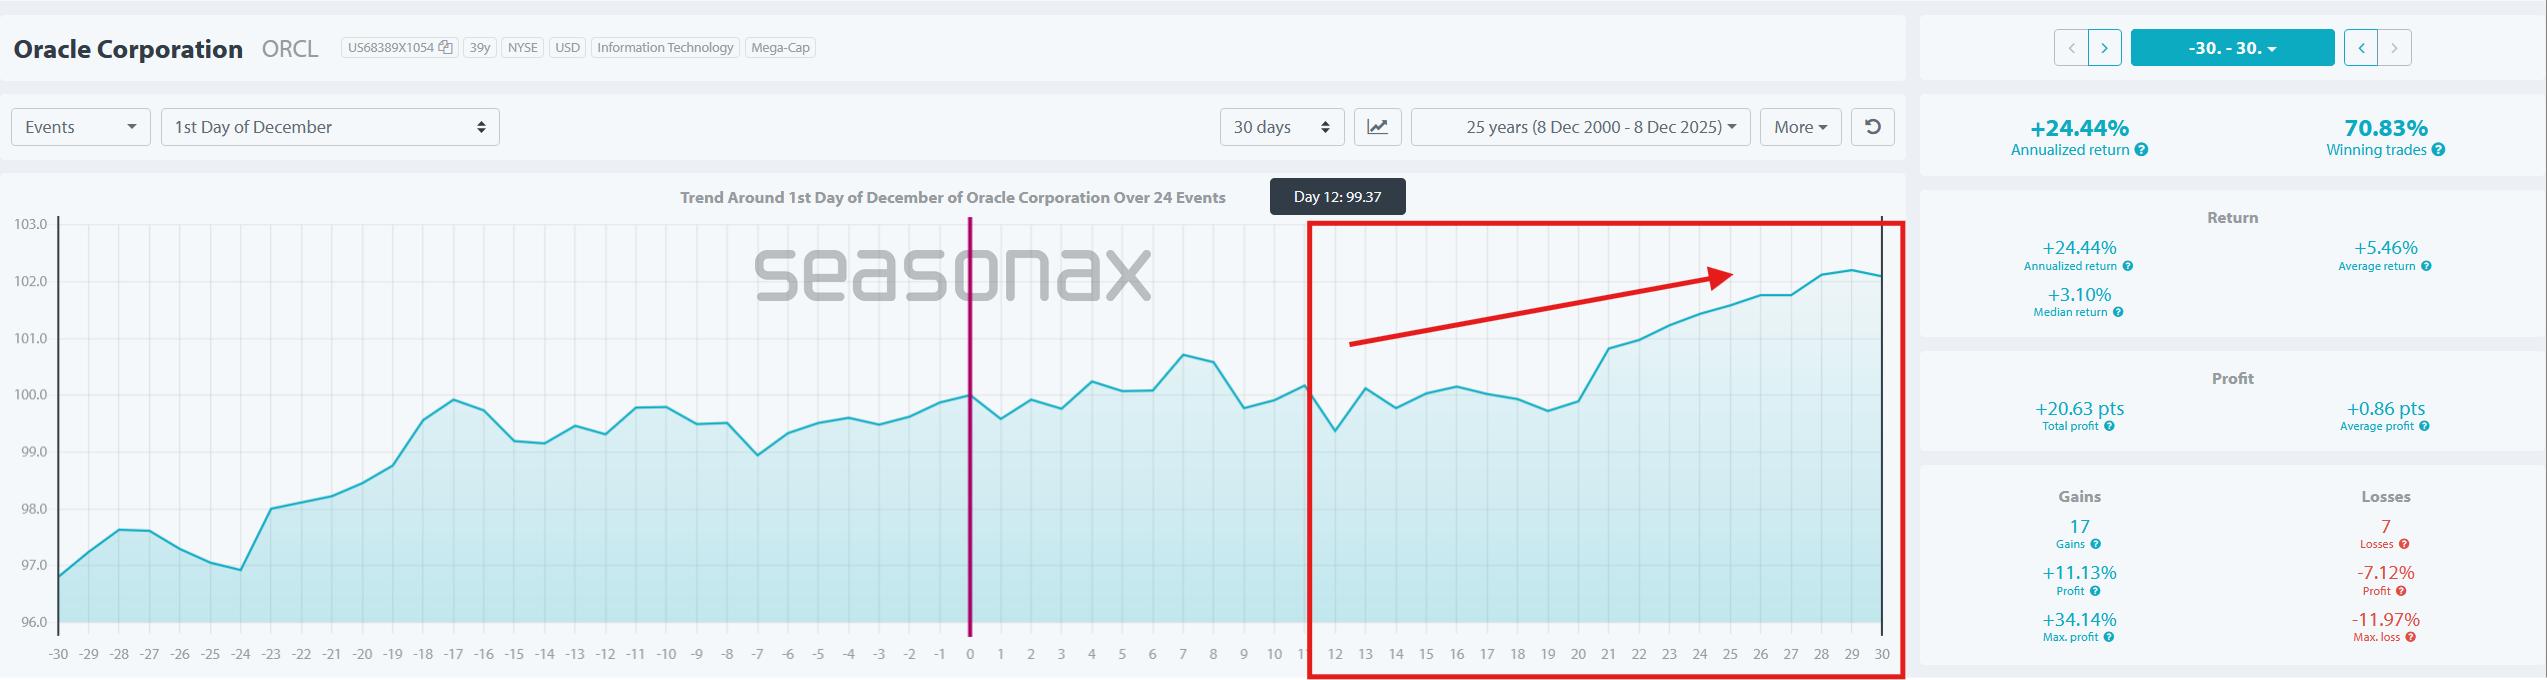Screen dimensions: 2547x680
Task: Open help icon beside Max. profit
Action: (2108, 637)
